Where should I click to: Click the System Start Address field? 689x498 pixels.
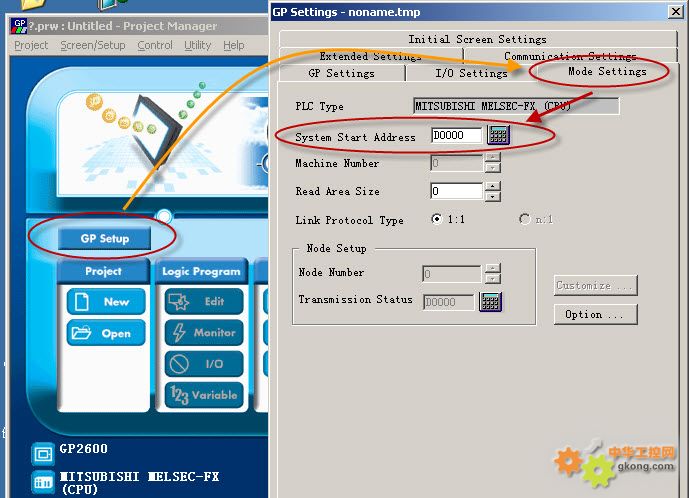pos(457,135)
